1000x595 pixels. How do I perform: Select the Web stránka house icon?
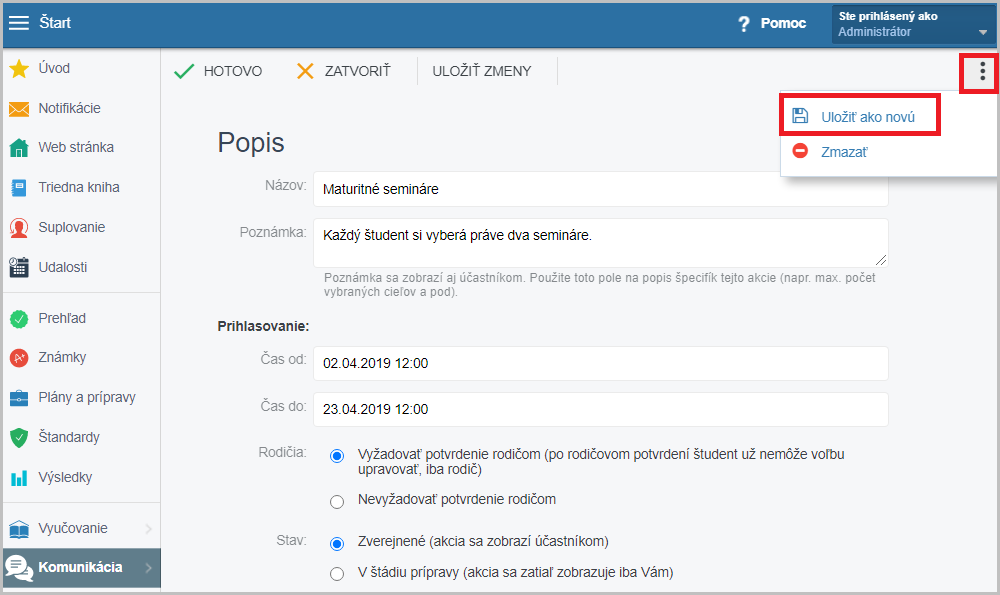click(19, 148)
